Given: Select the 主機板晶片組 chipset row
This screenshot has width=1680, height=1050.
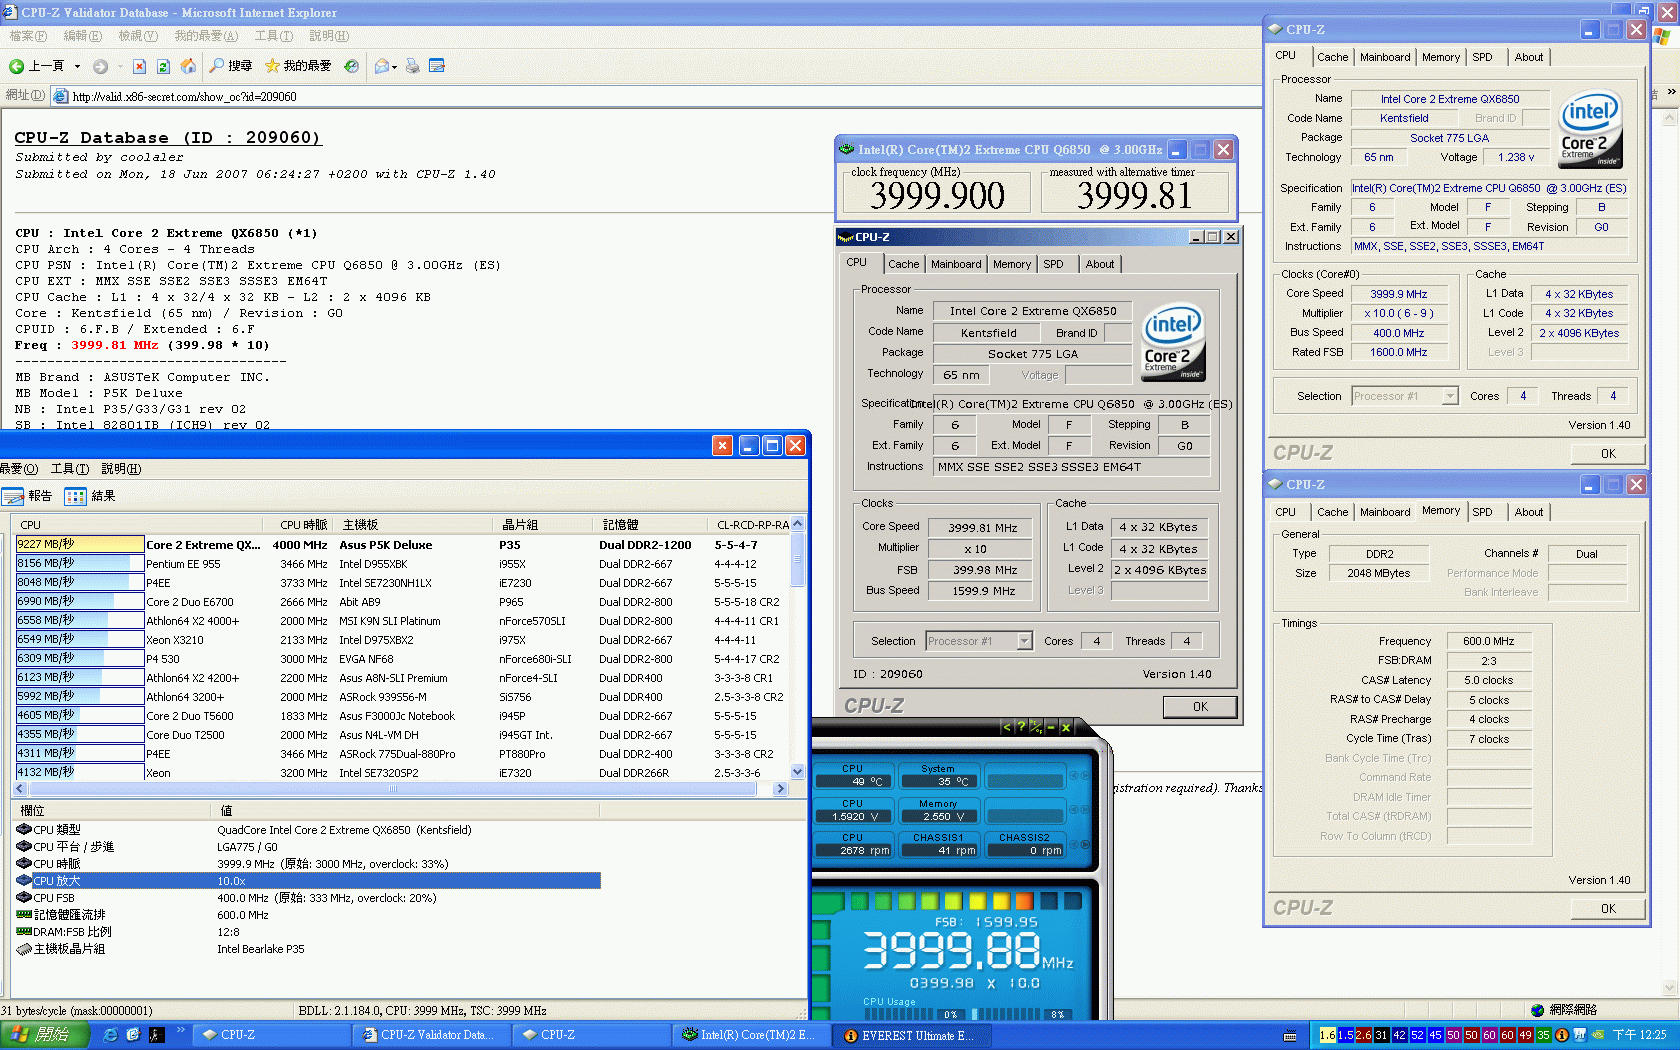Looking at the screenshot, I should point(307,949).
